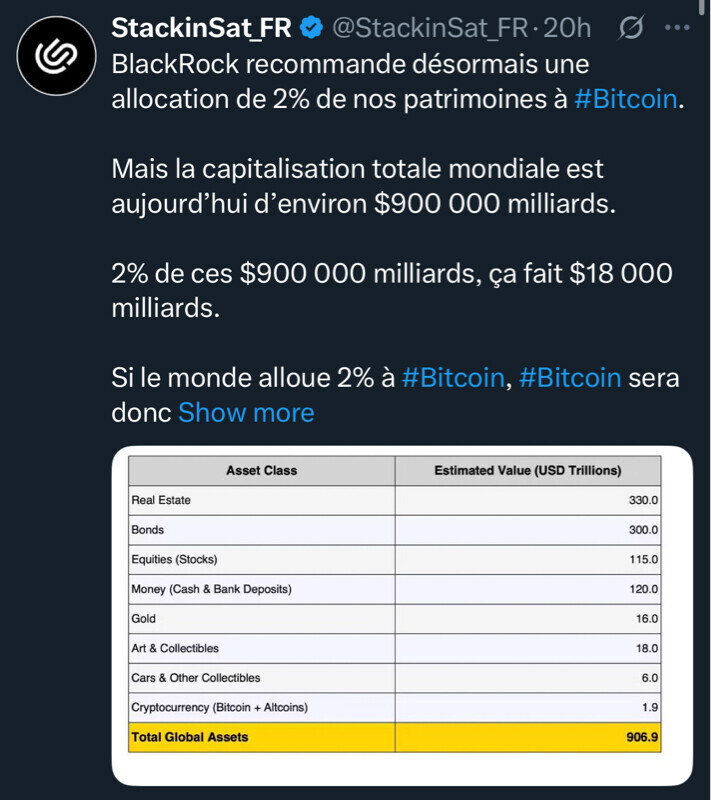Click the Real Estate table row

click(x=394, y=500)
